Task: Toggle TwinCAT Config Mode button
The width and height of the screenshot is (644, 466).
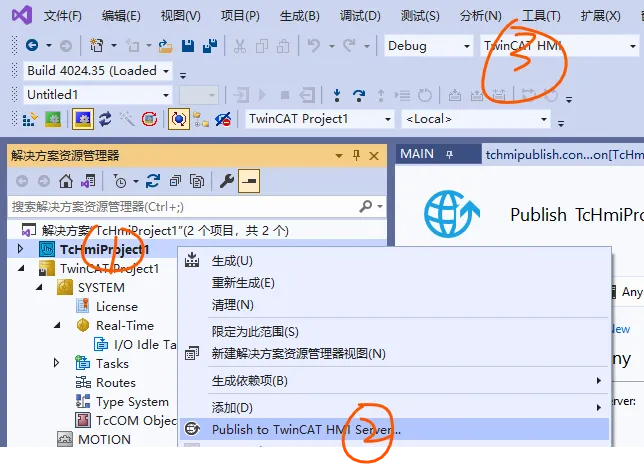Action: (83, 119)
